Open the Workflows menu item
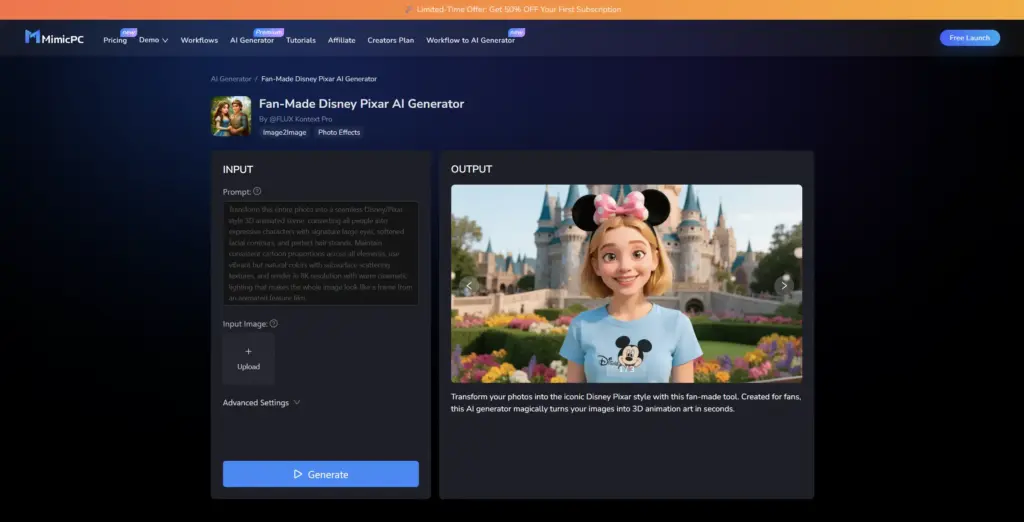 pyautogui.click(x=199, y=41)
